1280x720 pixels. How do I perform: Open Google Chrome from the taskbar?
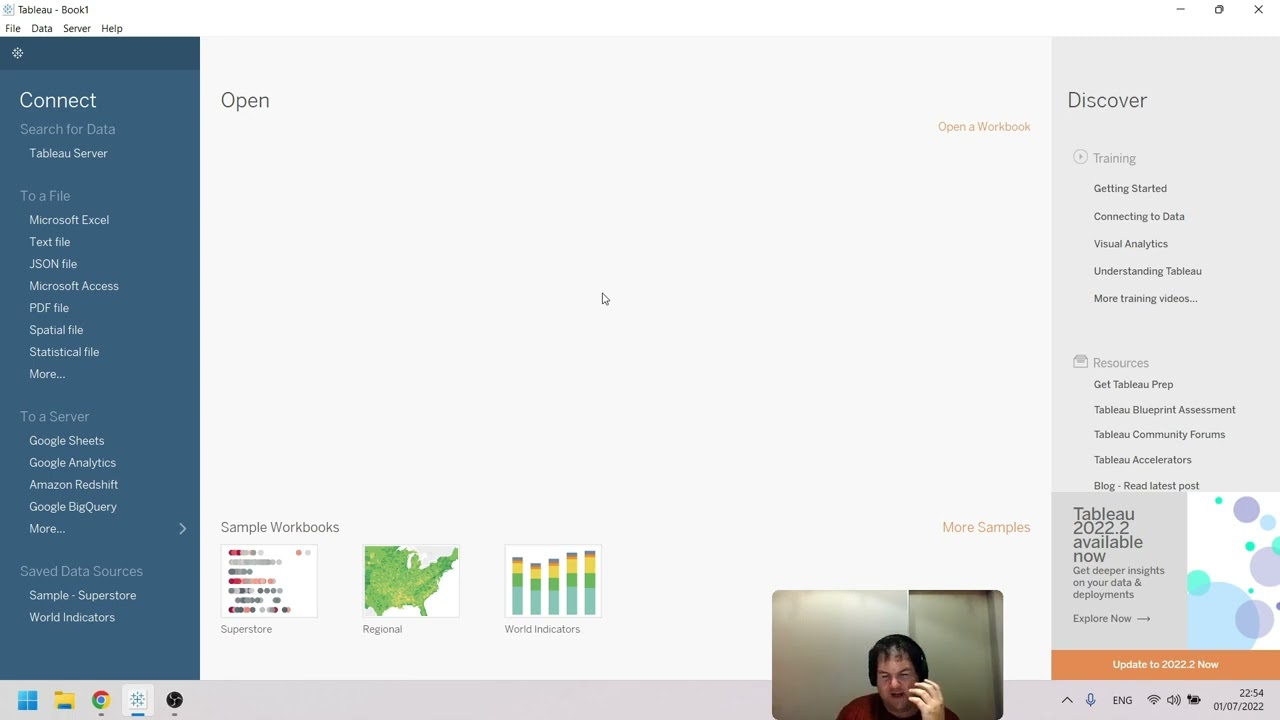(101, 700)
